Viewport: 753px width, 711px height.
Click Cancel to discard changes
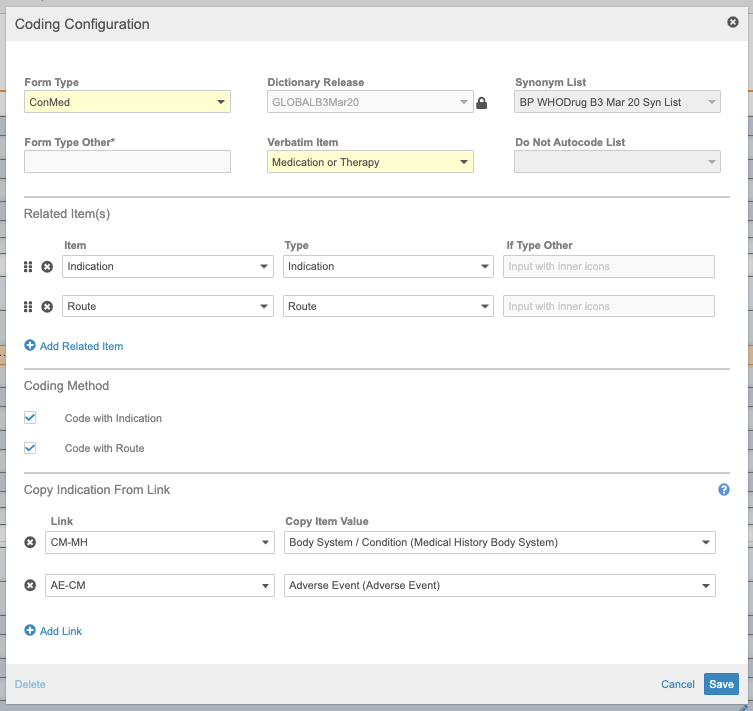click(x=677, y=684)
